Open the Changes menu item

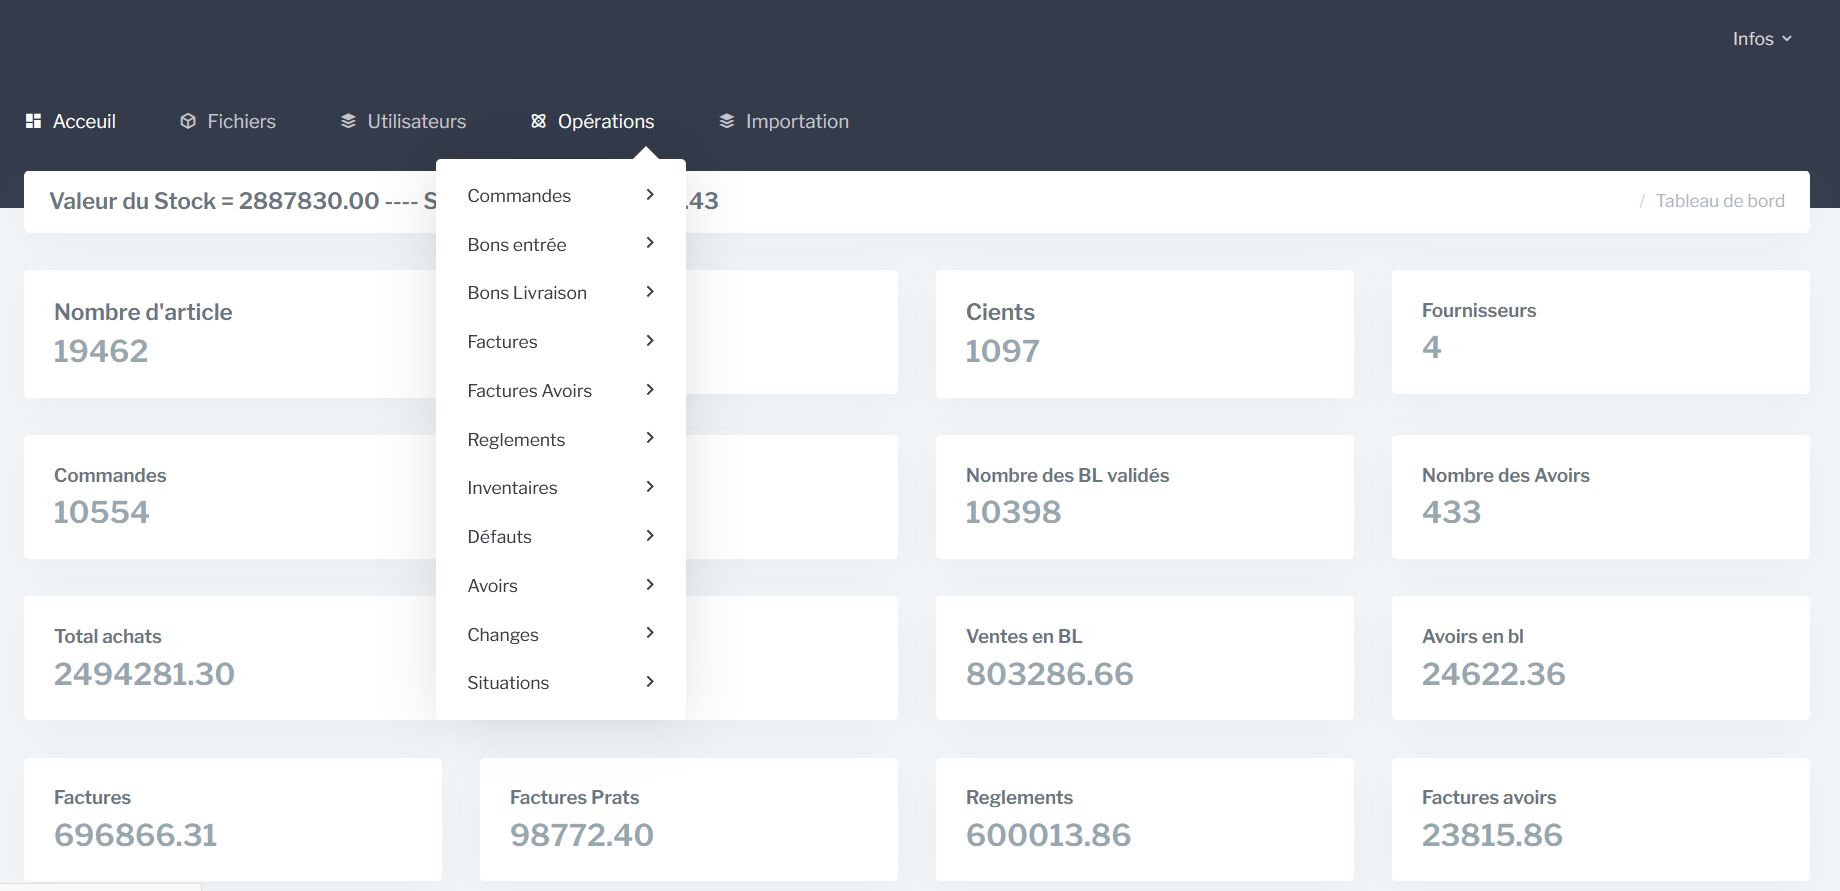point(502,635)
